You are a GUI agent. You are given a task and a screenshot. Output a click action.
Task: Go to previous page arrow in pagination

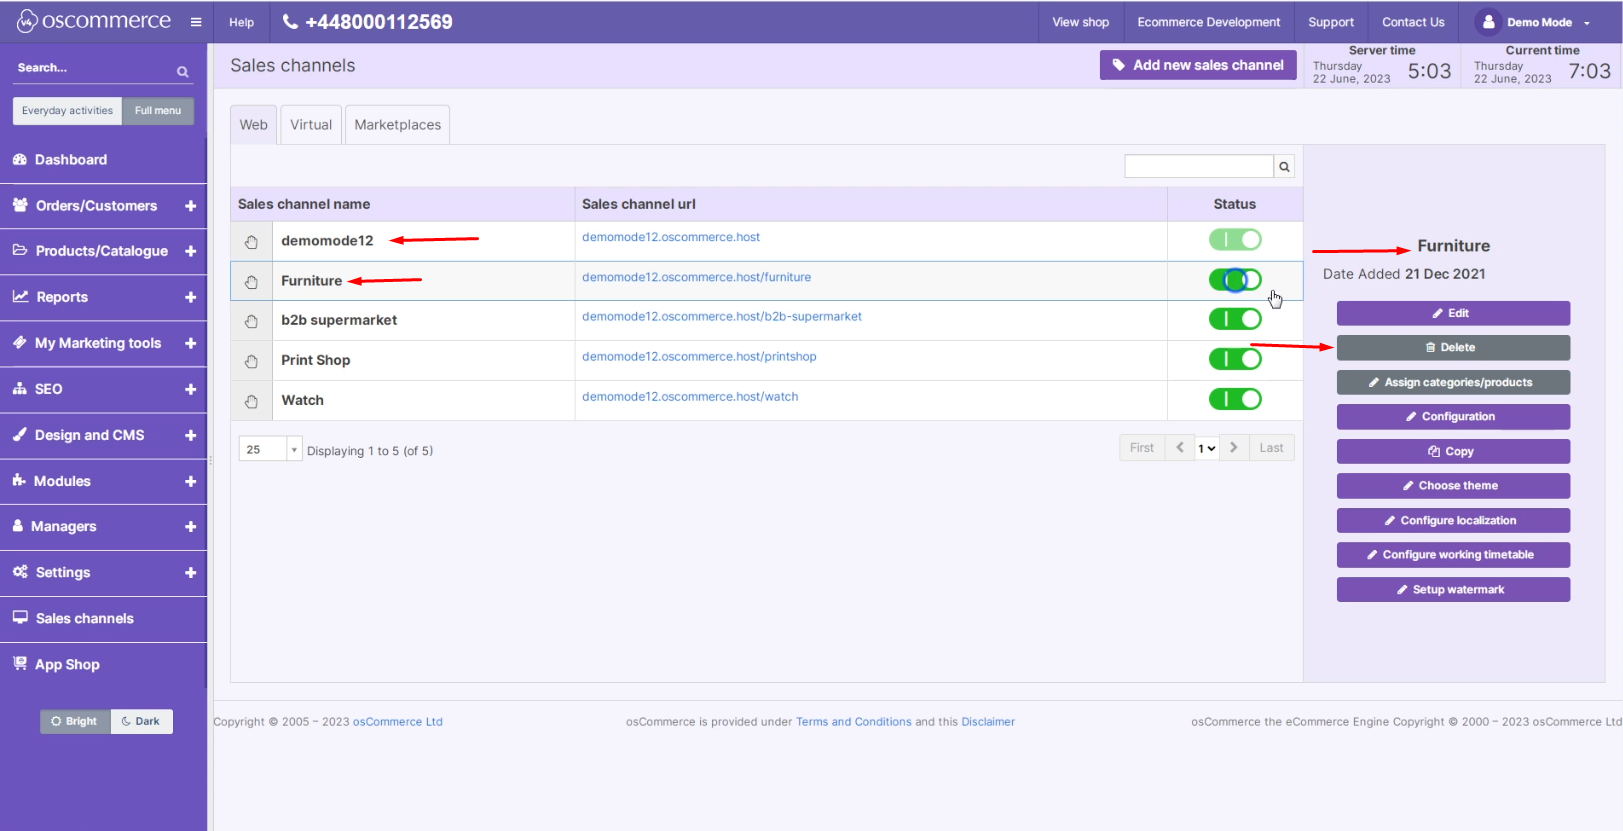(1180, 448)
